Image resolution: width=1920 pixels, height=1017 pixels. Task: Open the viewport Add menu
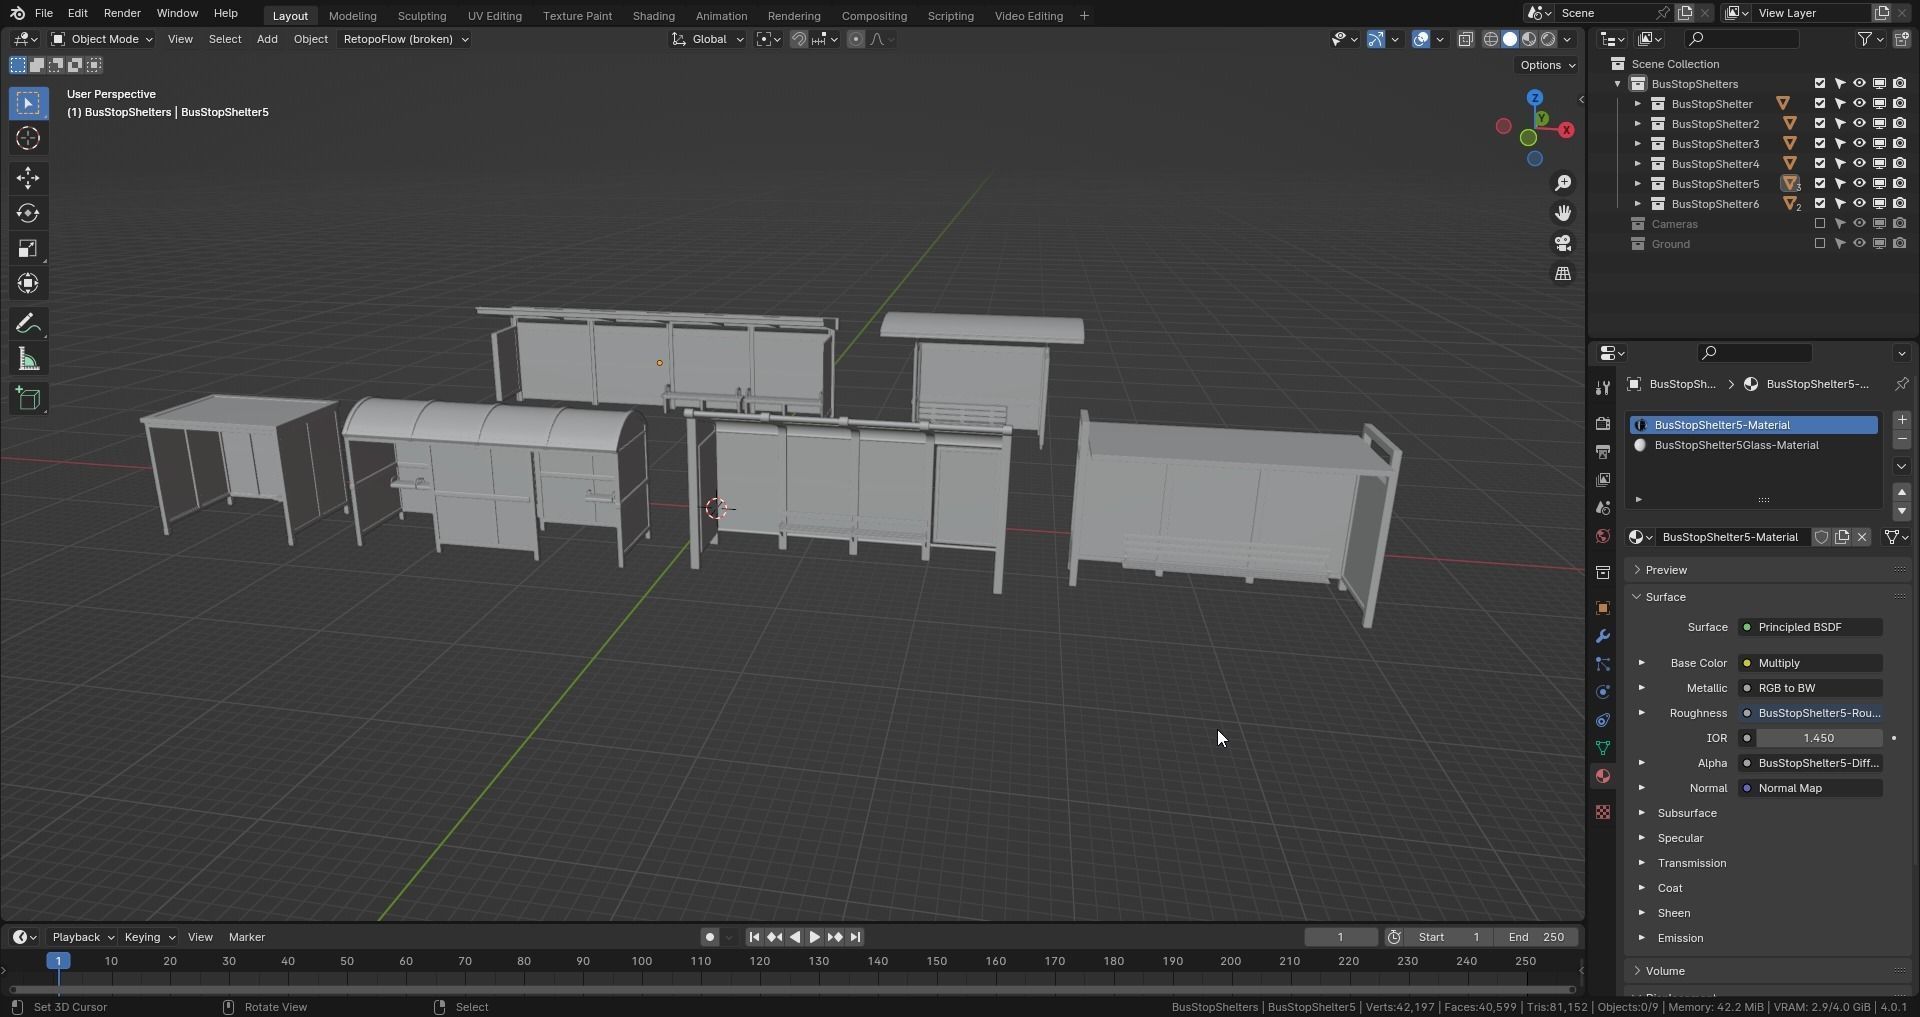point(267,39)
